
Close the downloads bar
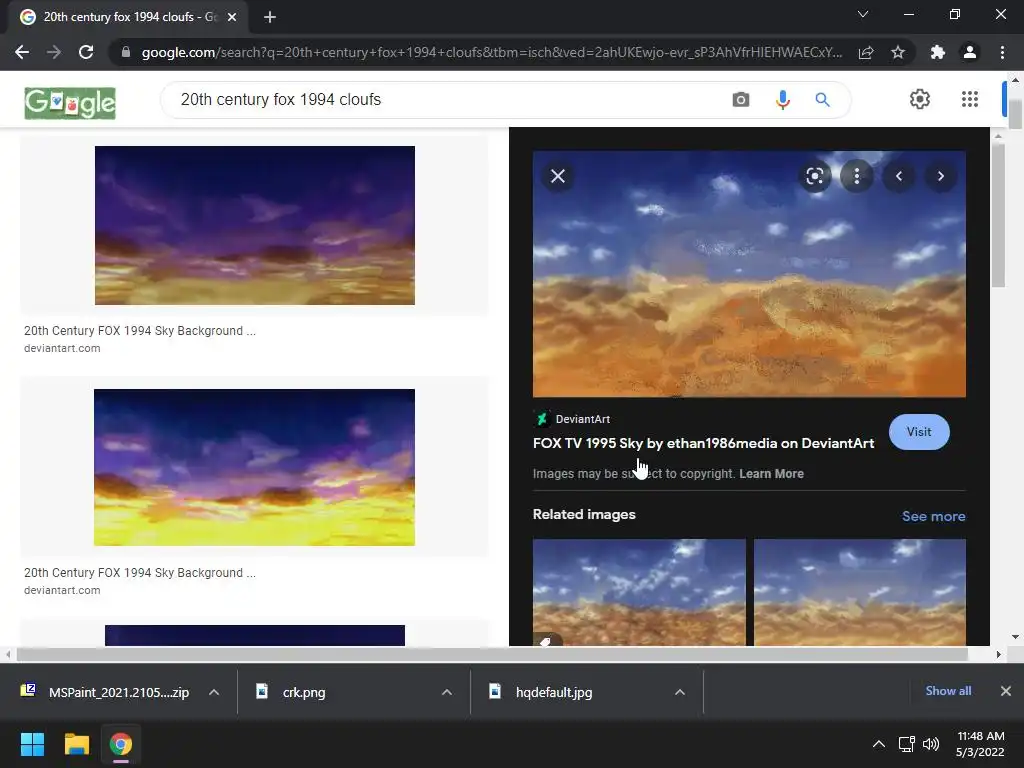click(x=1006, y=691)
